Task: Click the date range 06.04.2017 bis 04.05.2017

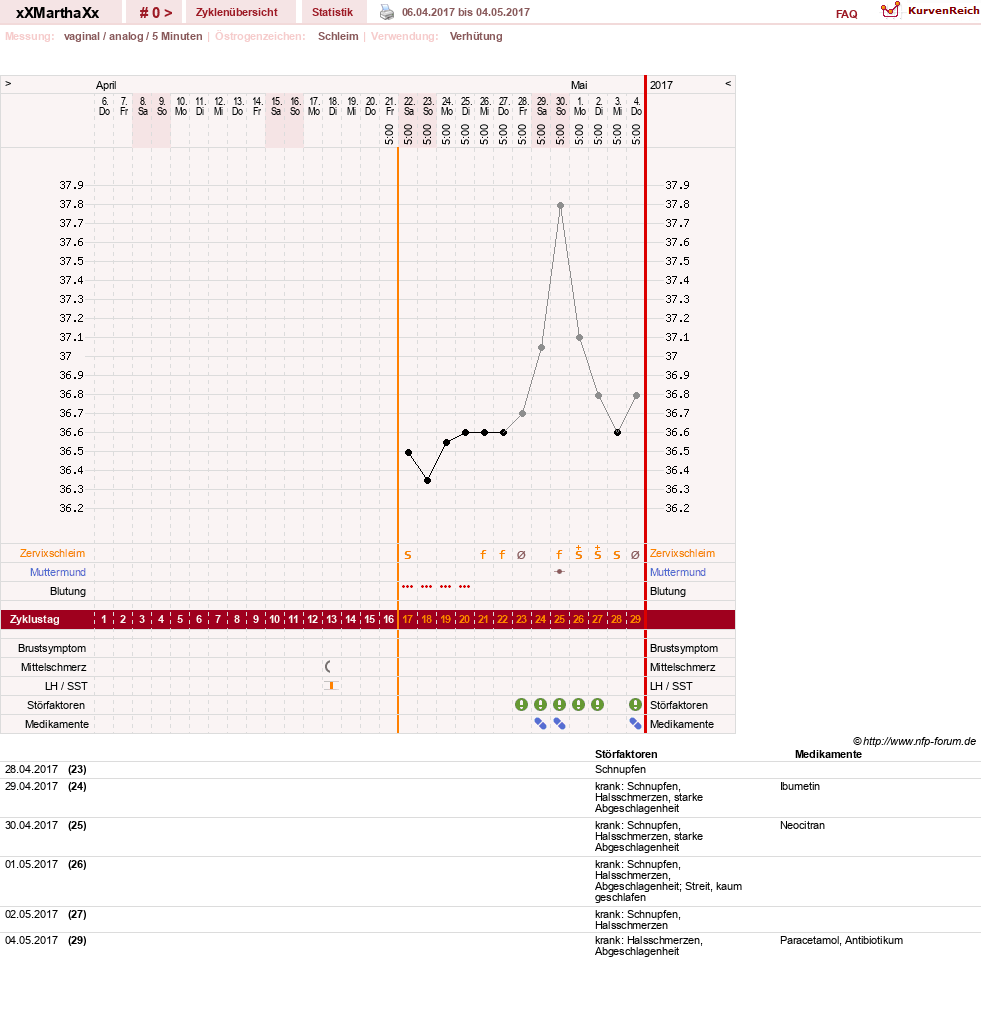Action: (x=465, y=12)
